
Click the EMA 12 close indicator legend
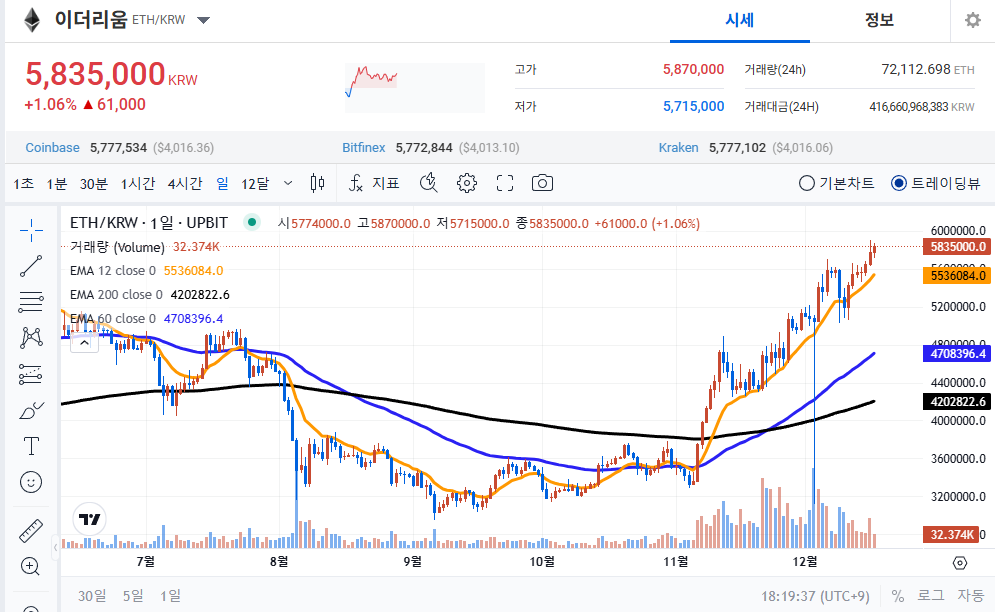click(147, 270)
